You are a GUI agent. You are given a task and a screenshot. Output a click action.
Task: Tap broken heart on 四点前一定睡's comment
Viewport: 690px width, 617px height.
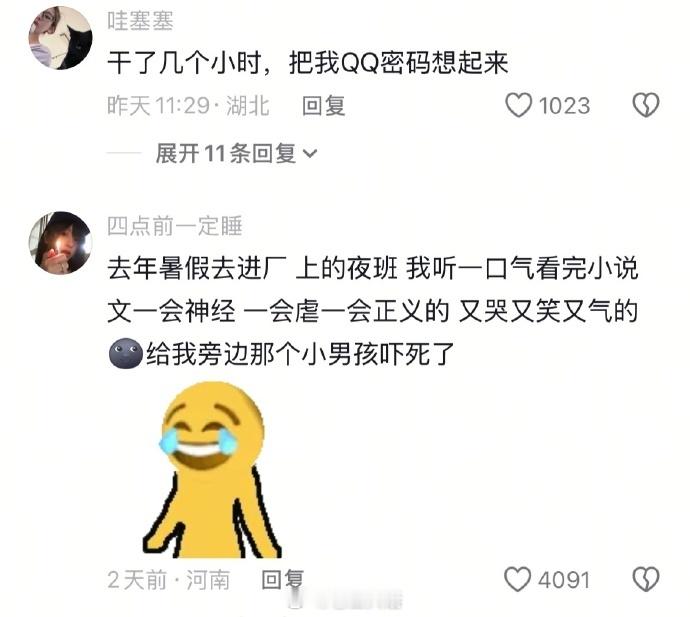[x=646, y=579]
